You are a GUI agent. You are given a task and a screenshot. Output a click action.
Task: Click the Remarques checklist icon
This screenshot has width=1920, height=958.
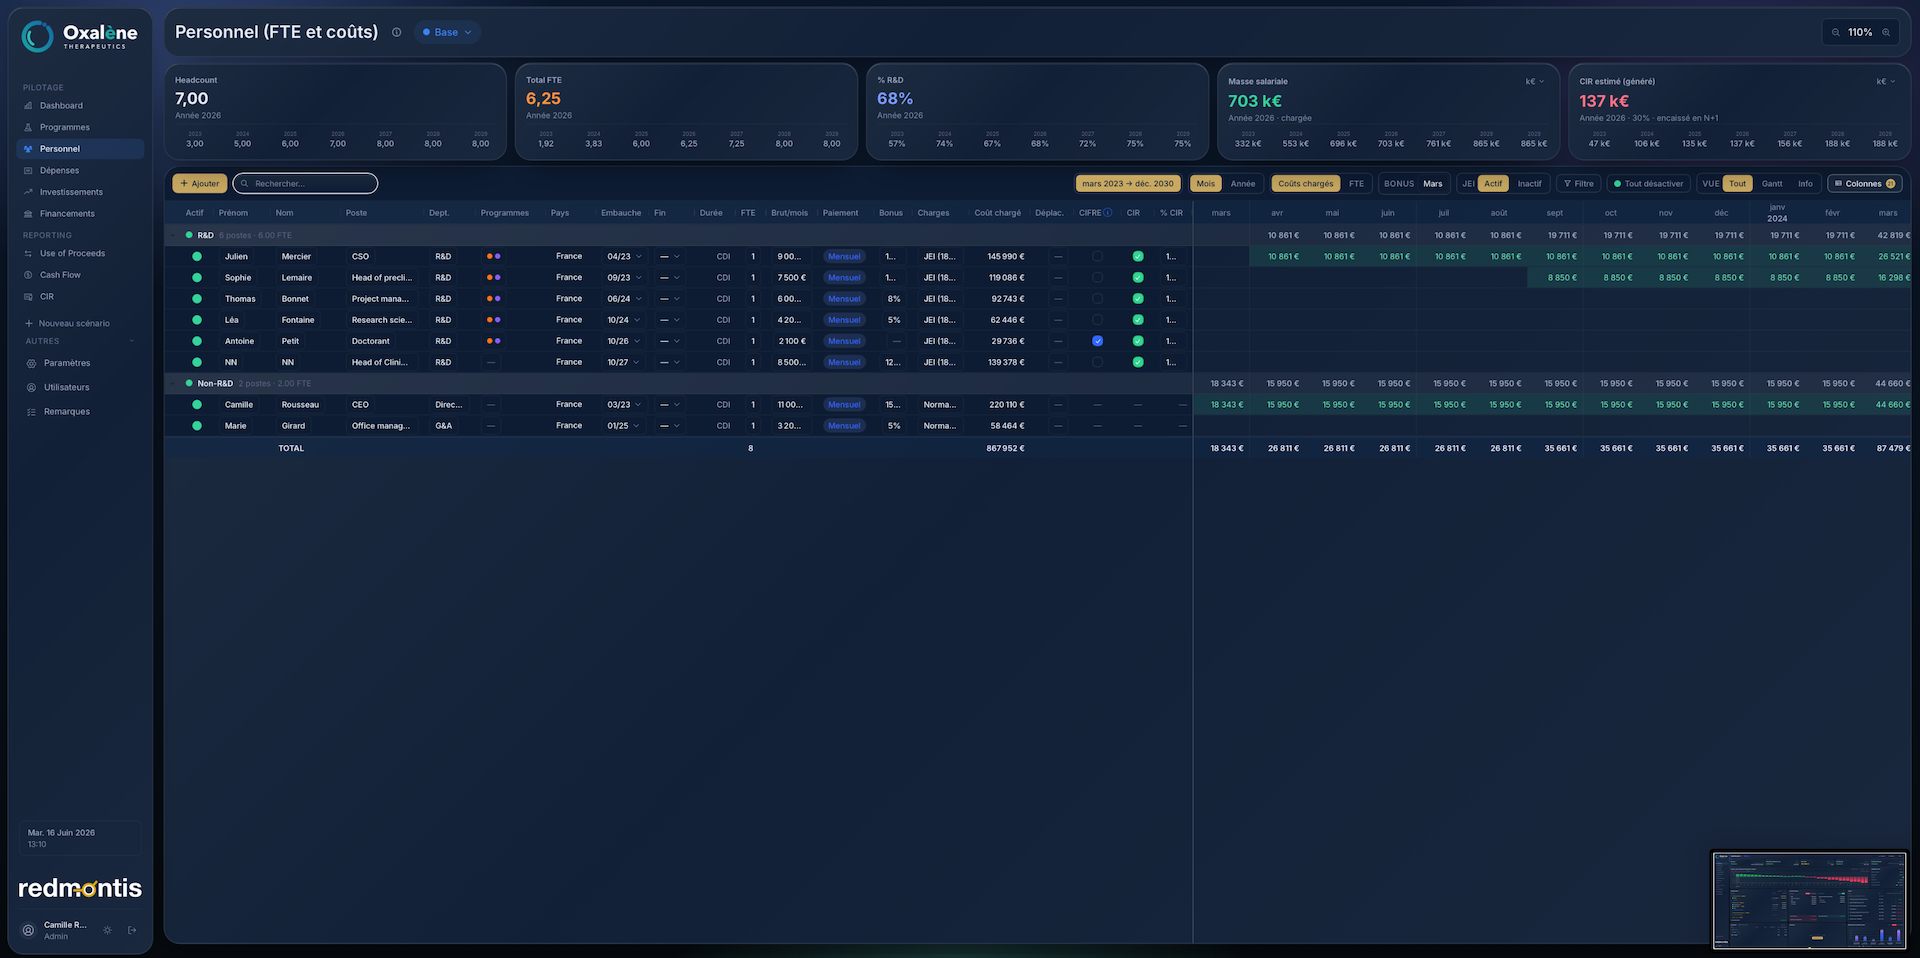tap(31, 412)
